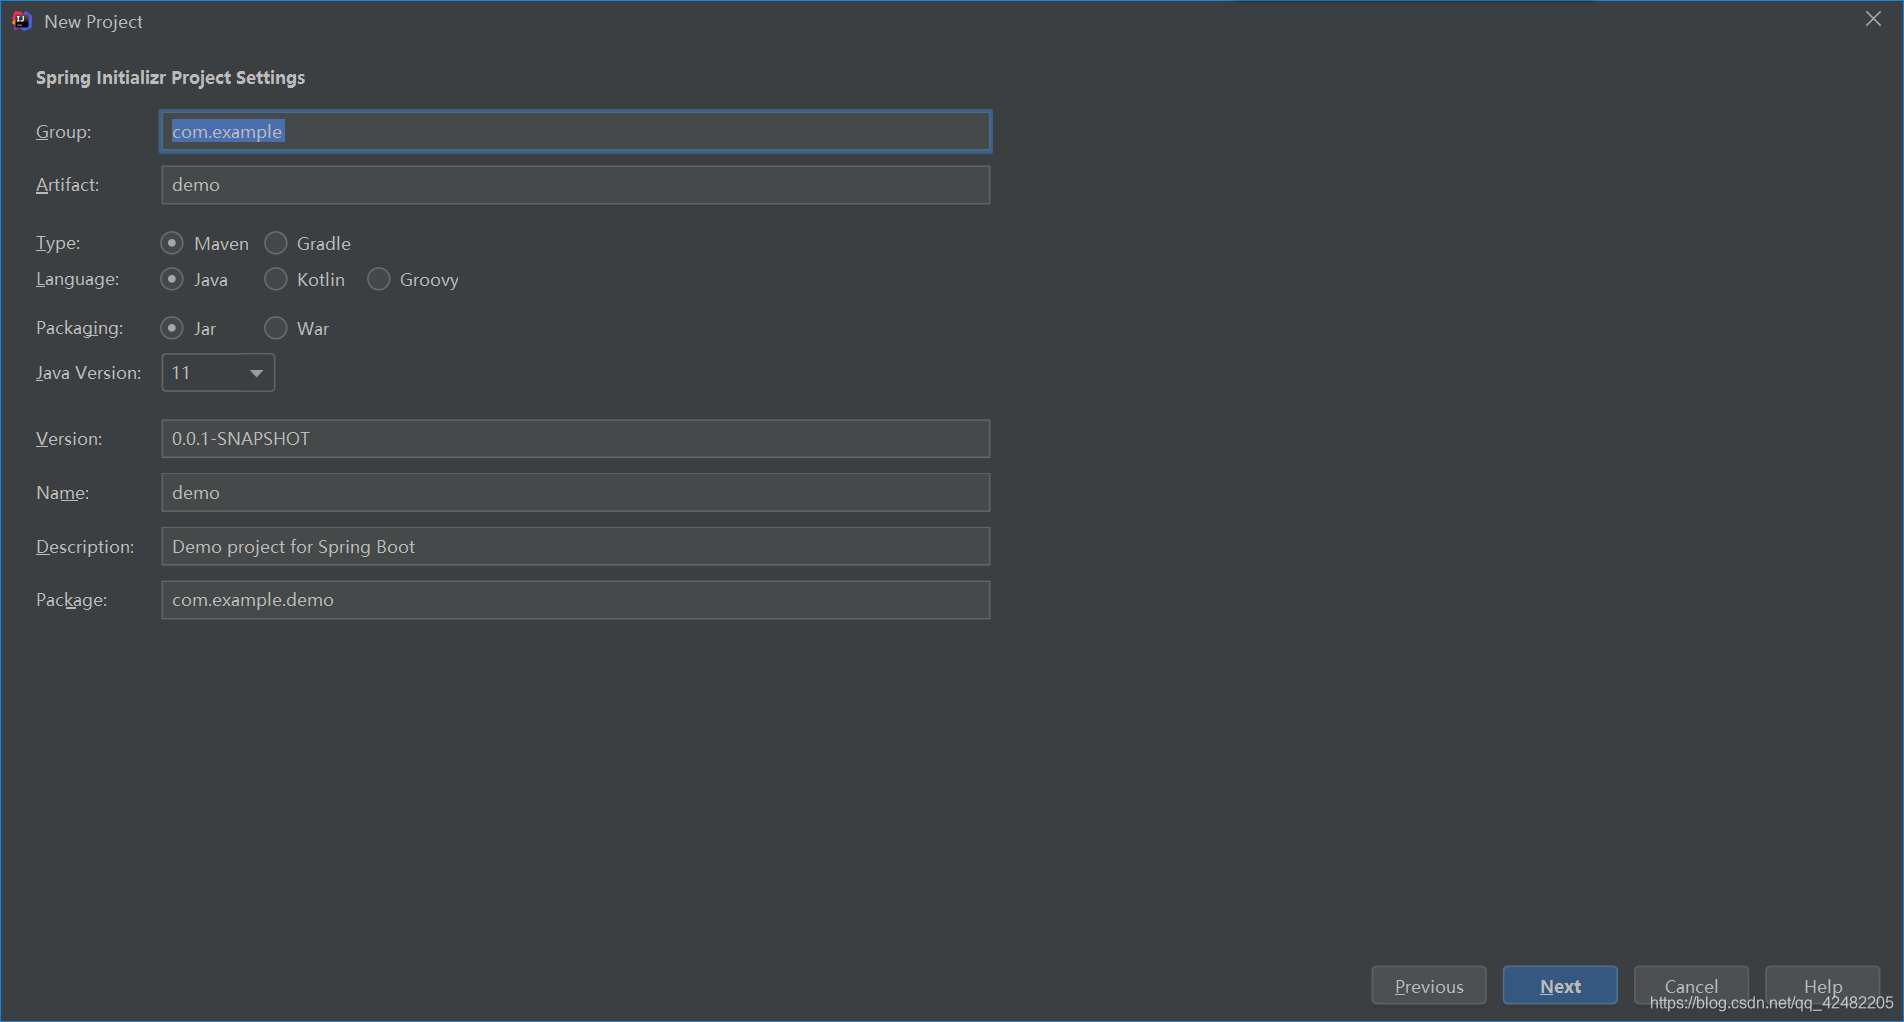1904x1022 pixels.
Task: Click the Artifact input field
Action: click(576, 185)
